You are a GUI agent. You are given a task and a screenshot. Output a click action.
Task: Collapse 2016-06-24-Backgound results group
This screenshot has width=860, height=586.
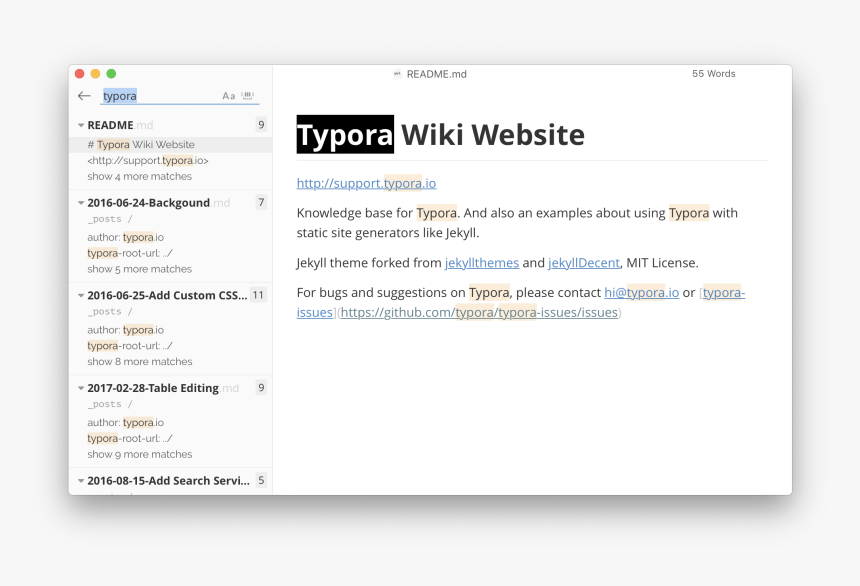tap(81, 202)
